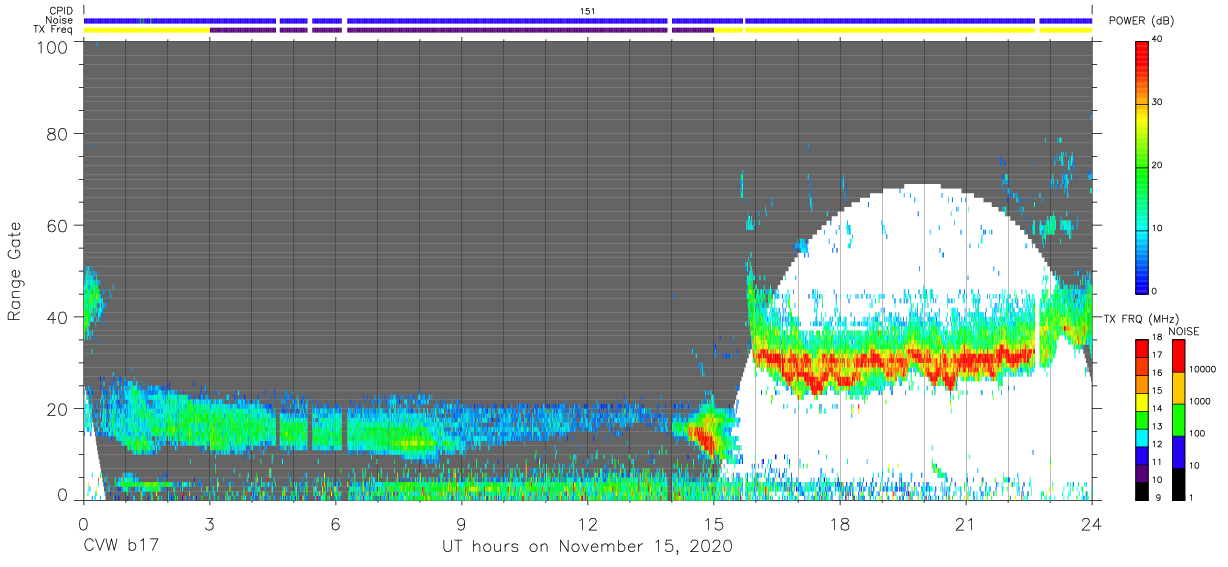The image size is (1228, 567).
Task: Click the TX FRQ (MHz) legend title
Action: (1143, 318)
